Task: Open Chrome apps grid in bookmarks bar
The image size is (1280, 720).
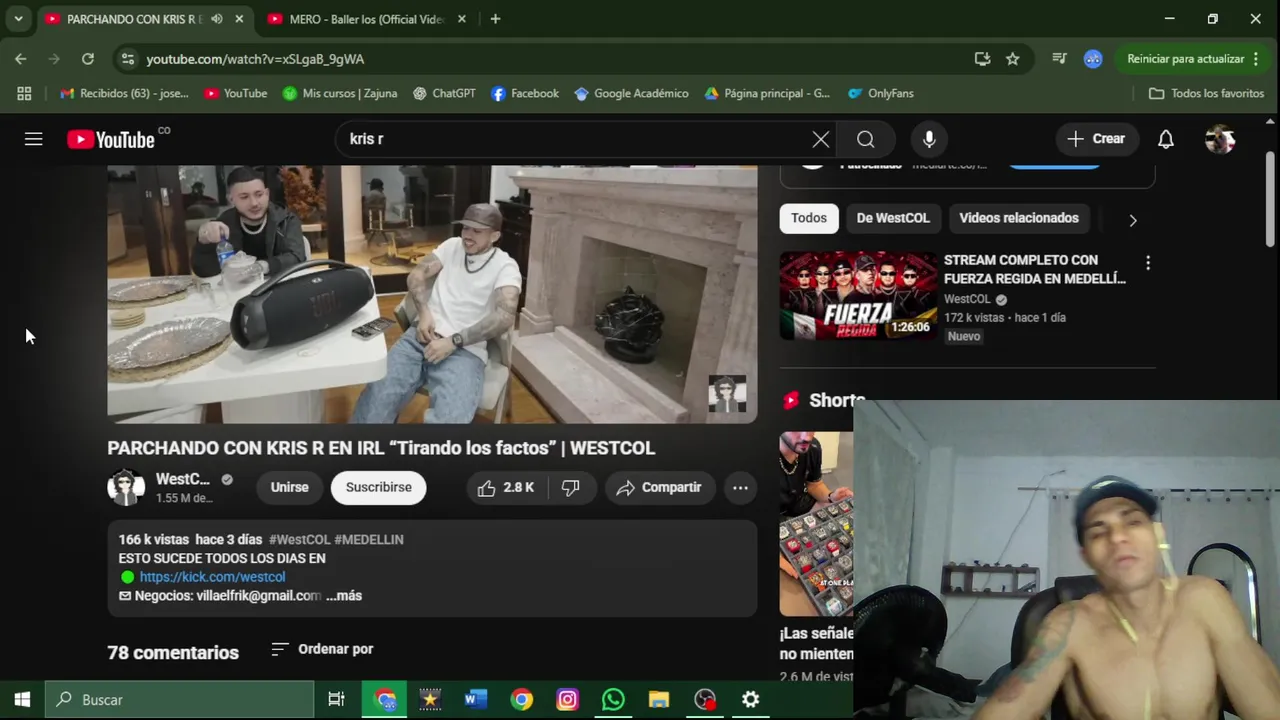Action: click(x=24, y=93)
